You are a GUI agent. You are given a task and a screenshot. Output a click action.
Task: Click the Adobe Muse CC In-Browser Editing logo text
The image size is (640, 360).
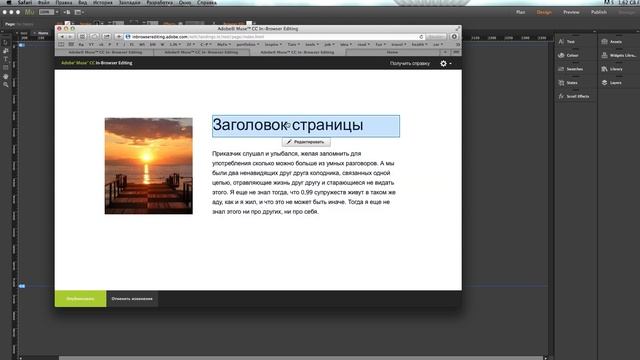(x=97, y=63)
